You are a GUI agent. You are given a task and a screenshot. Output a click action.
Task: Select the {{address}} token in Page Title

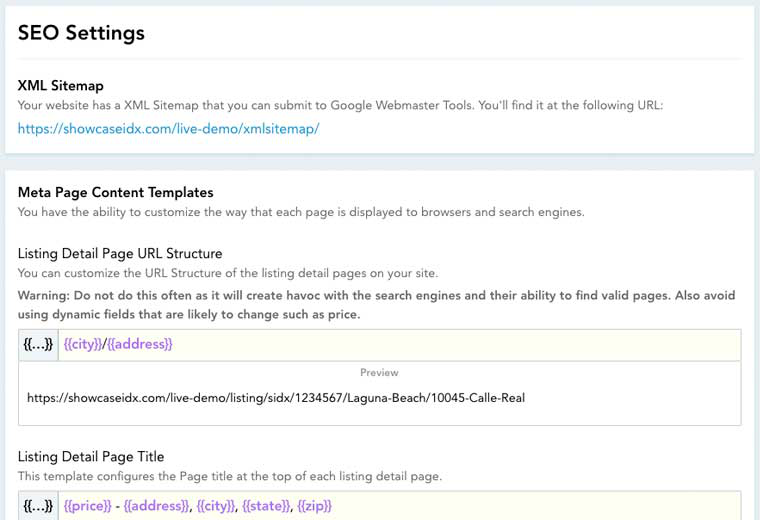point(156,506)
